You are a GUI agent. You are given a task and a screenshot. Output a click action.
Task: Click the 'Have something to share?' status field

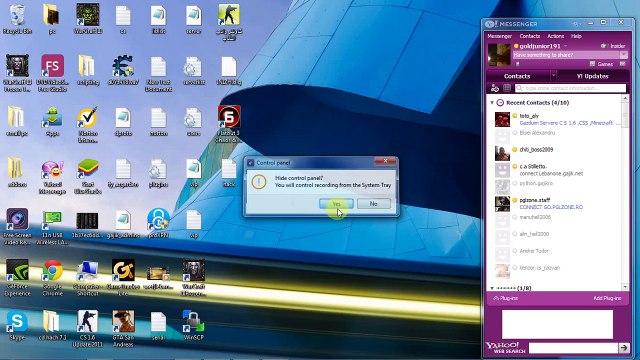(x=566, y=55)
